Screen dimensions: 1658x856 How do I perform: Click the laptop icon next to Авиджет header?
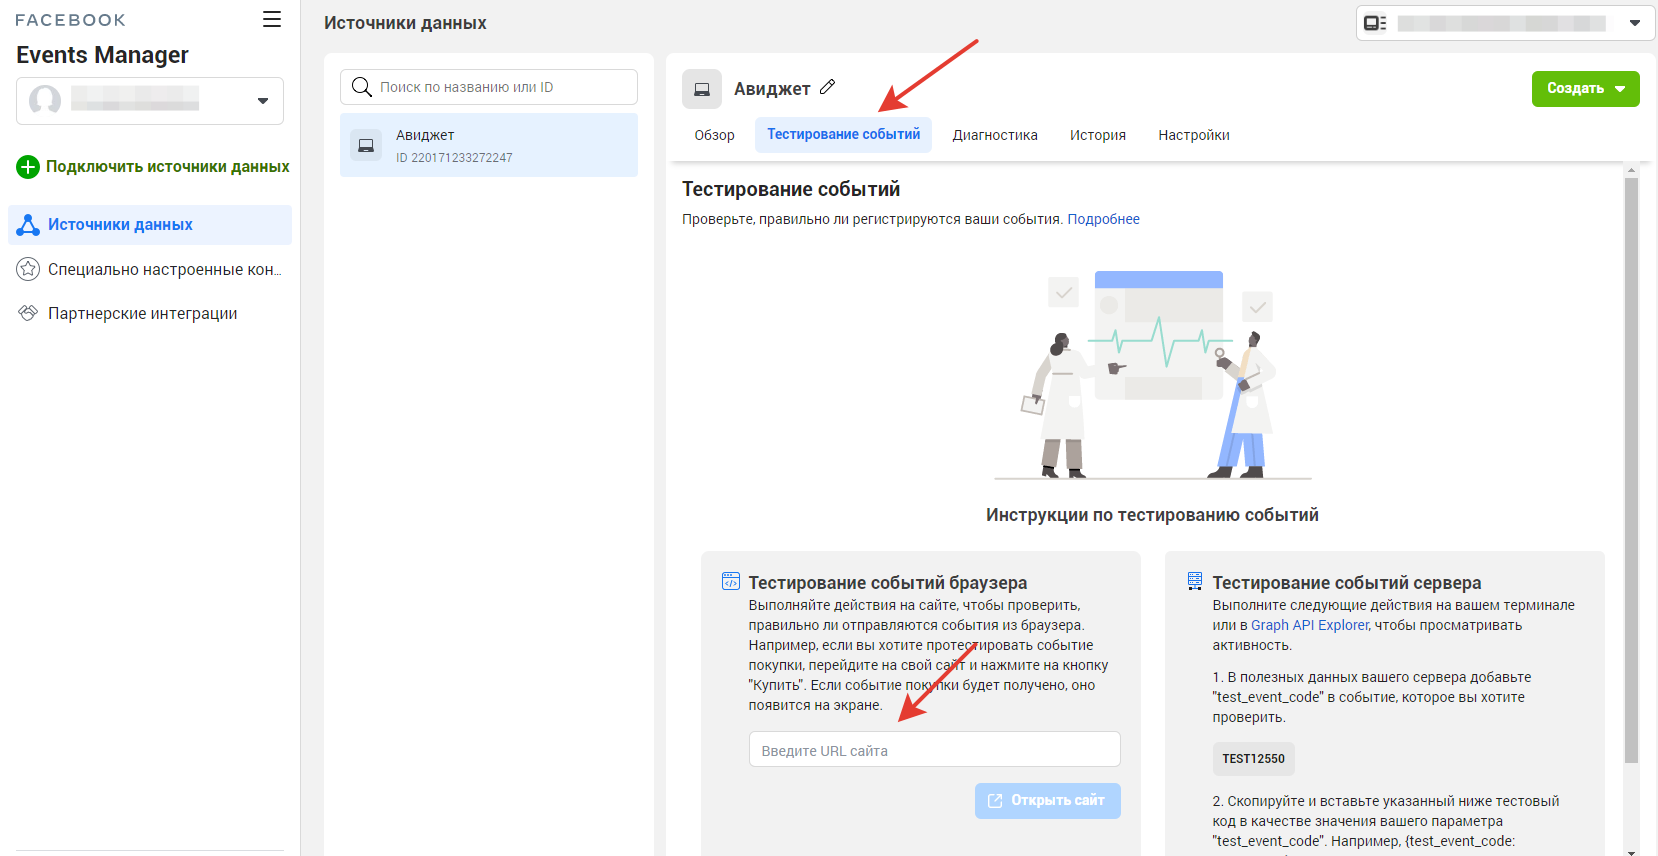[702, 89]
